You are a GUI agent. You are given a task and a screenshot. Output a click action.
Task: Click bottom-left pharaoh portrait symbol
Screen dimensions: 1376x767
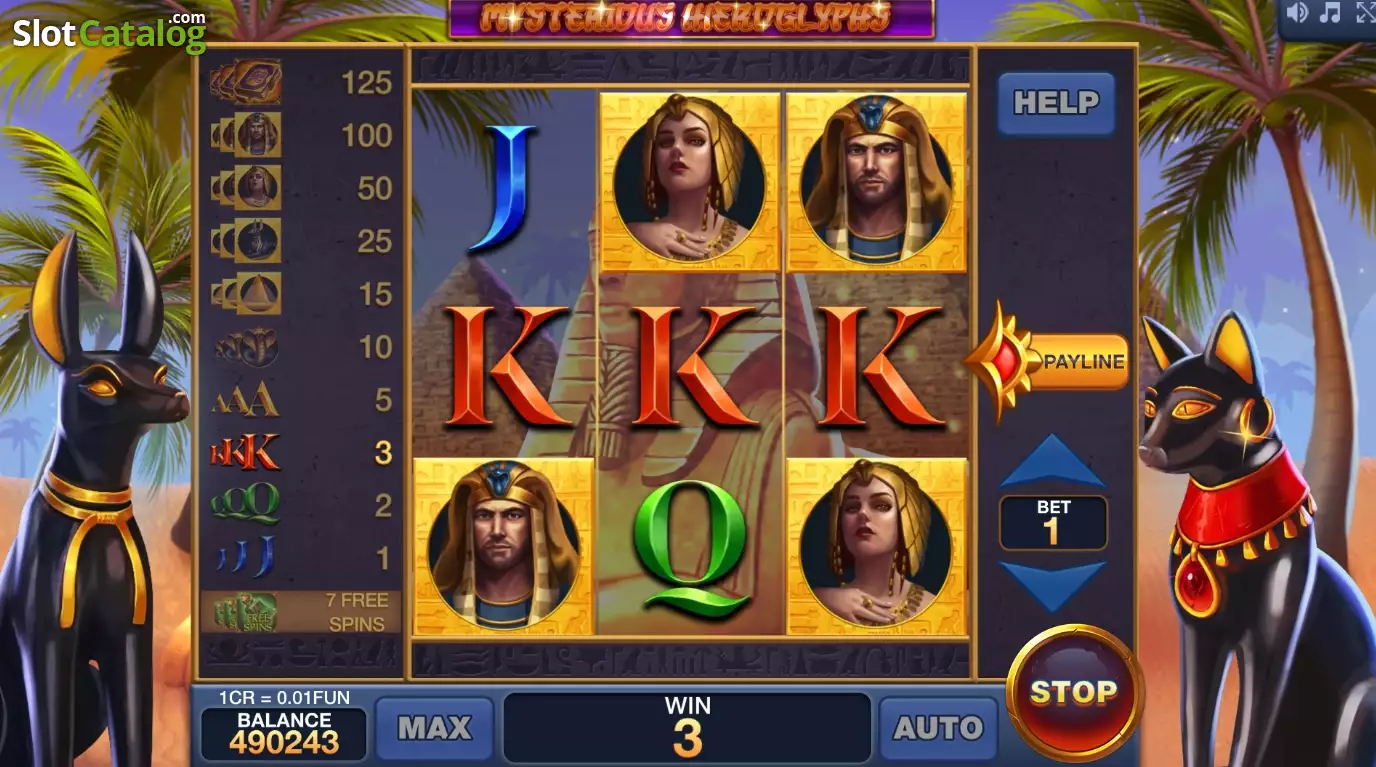(x=504, y=546)
